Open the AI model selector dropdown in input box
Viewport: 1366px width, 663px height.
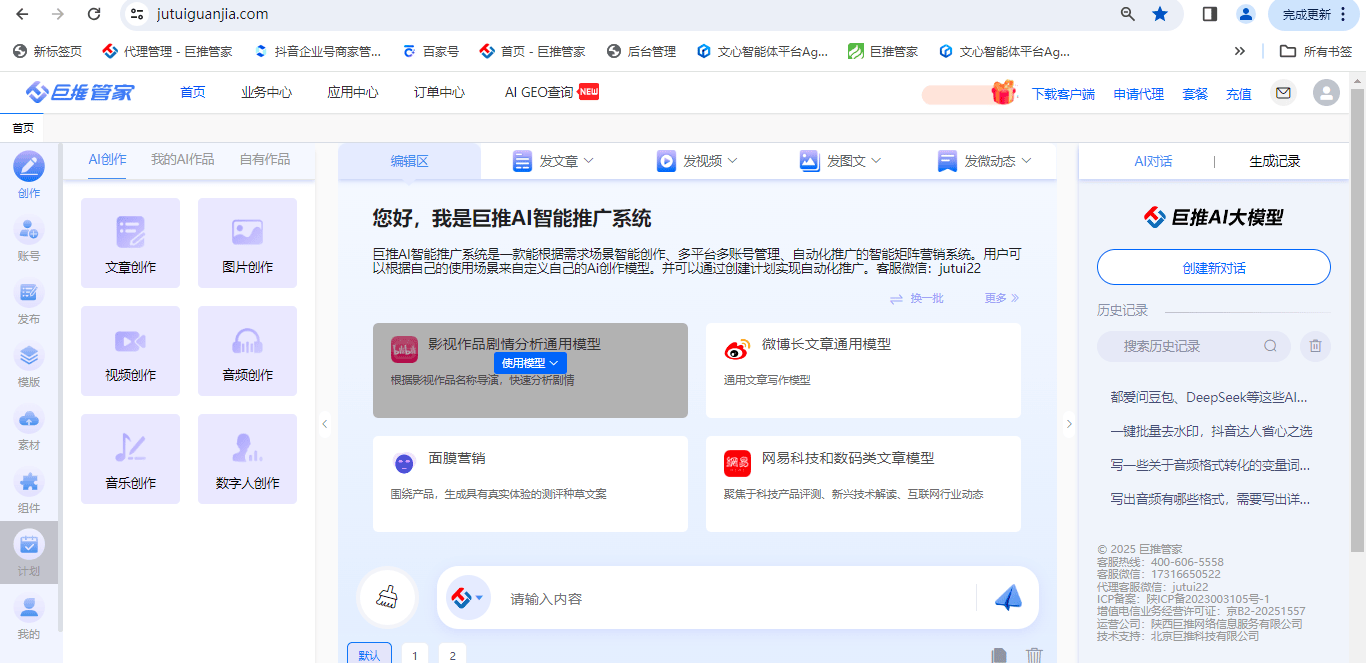(466, 598)
